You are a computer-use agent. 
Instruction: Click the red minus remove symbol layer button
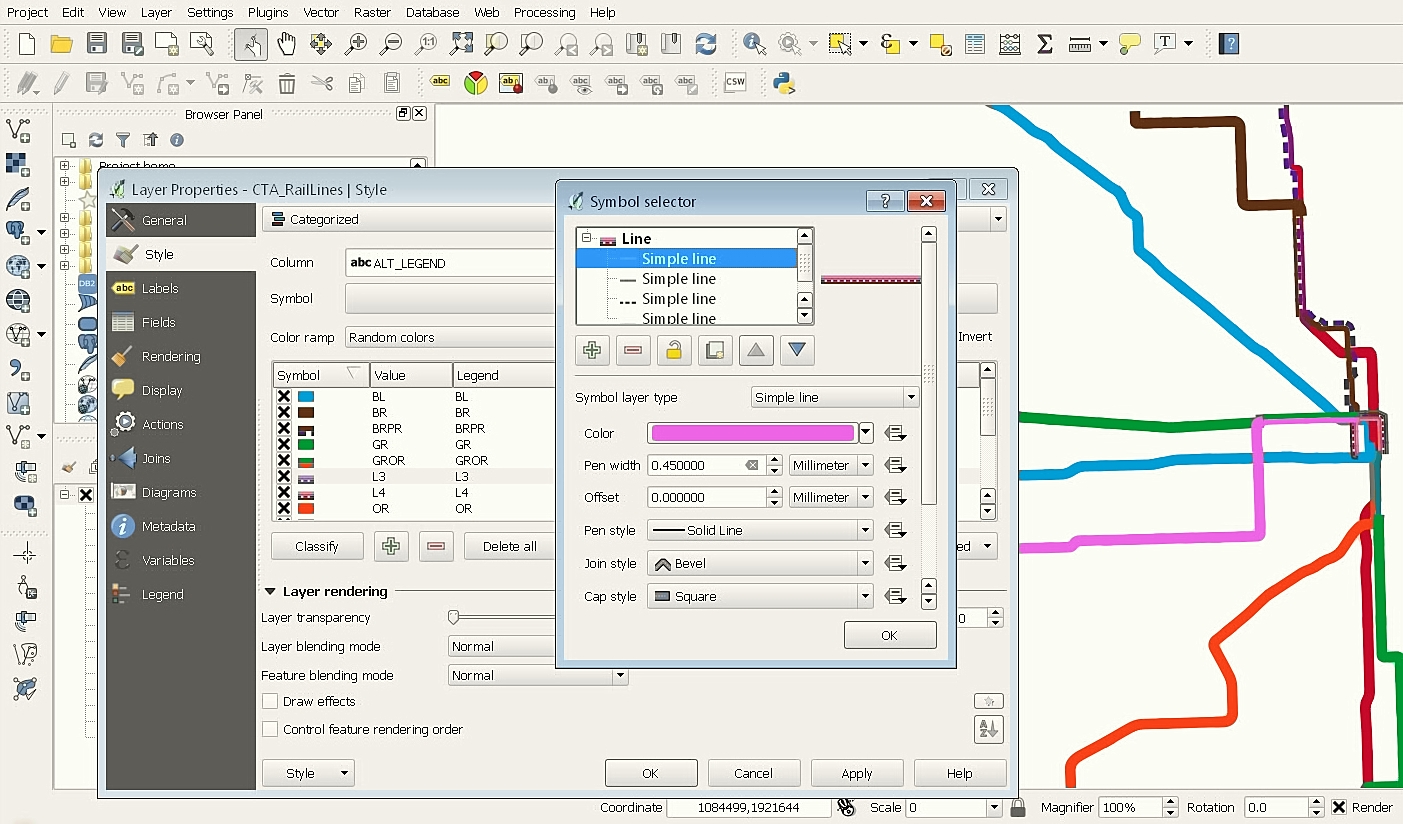click(x=633, y=350)
